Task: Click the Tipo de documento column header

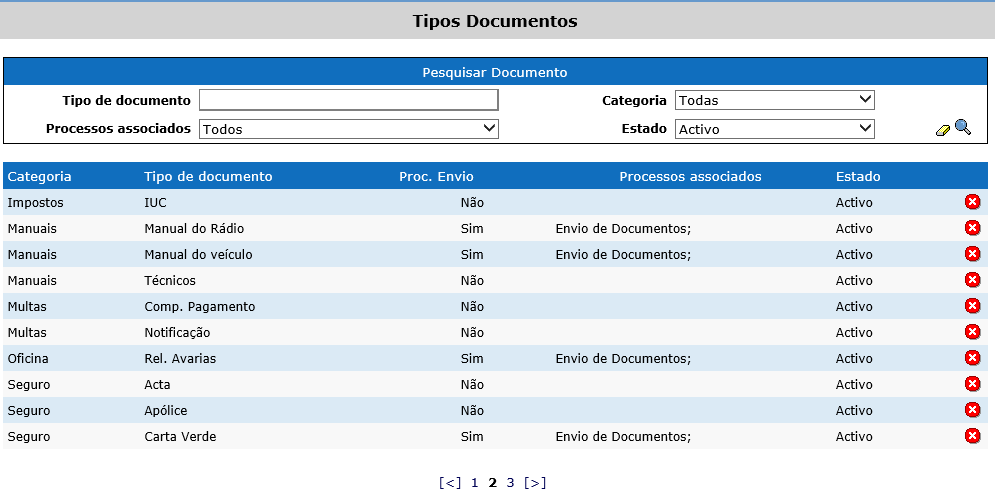Action: [208, 176]
